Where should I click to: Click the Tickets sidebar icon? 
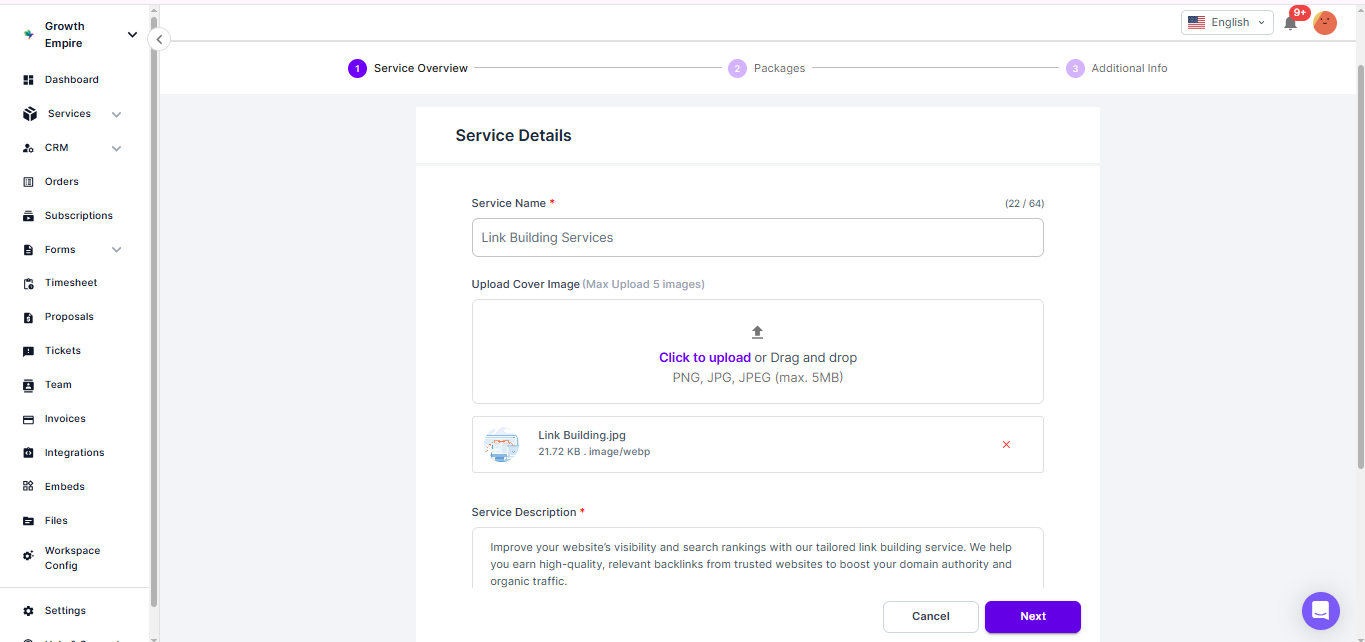tap(29, 351)
